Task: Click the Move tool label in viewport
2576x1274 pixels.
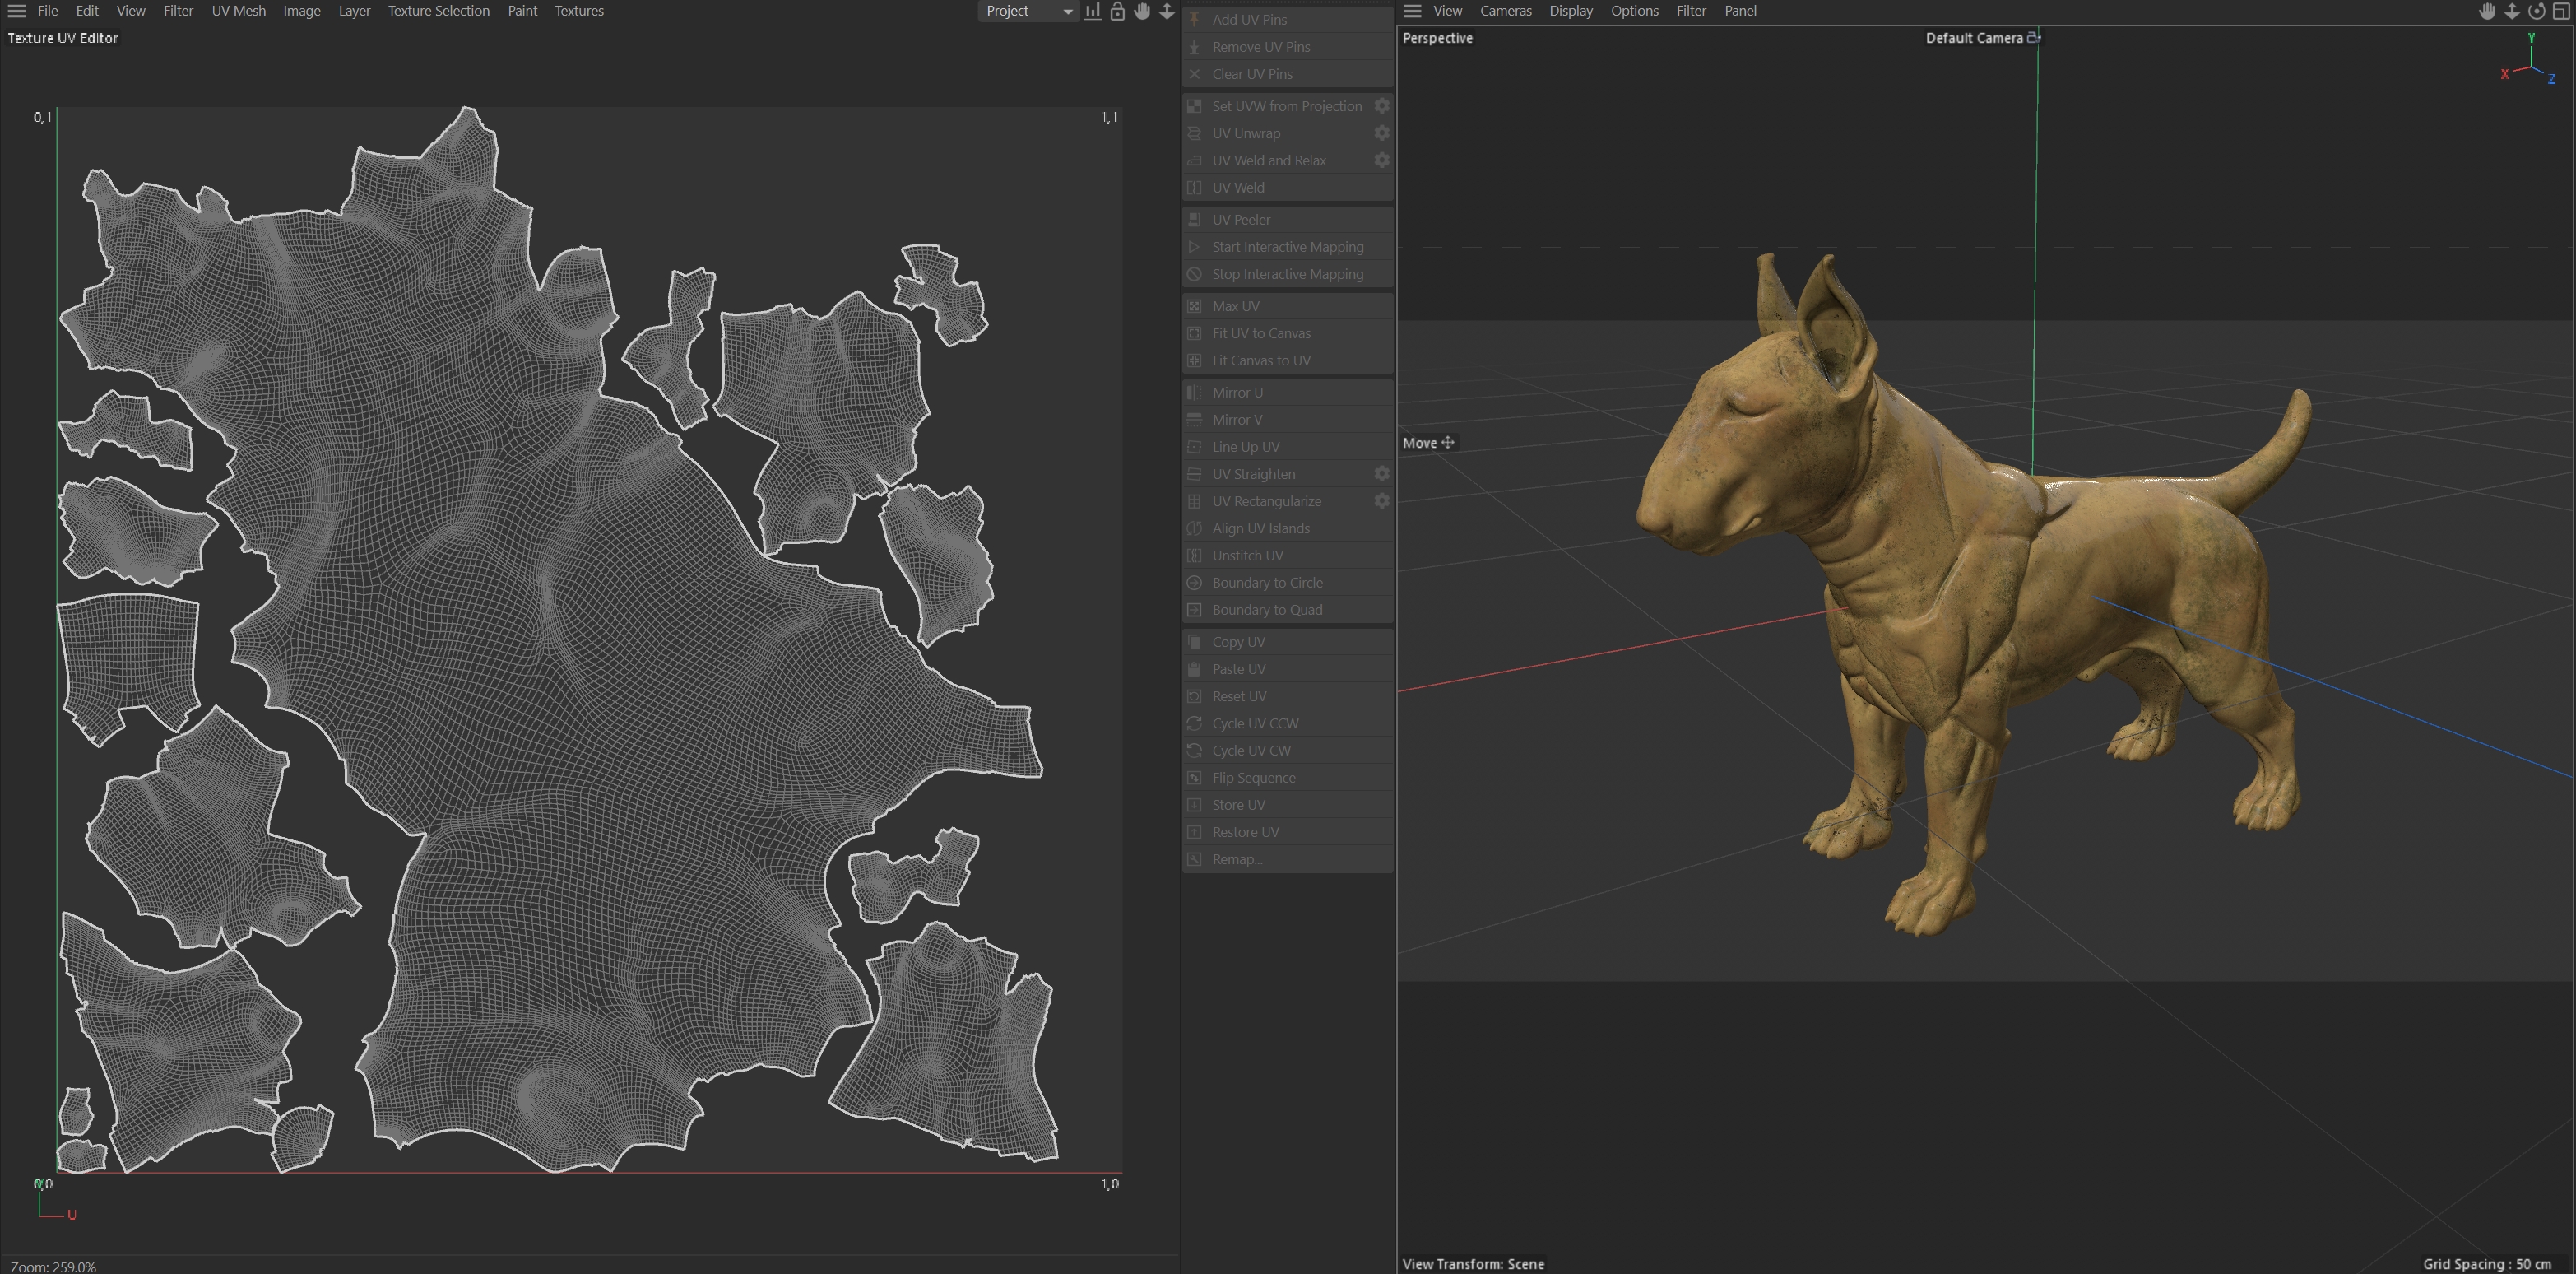Action: click(x=1420, y=443)
